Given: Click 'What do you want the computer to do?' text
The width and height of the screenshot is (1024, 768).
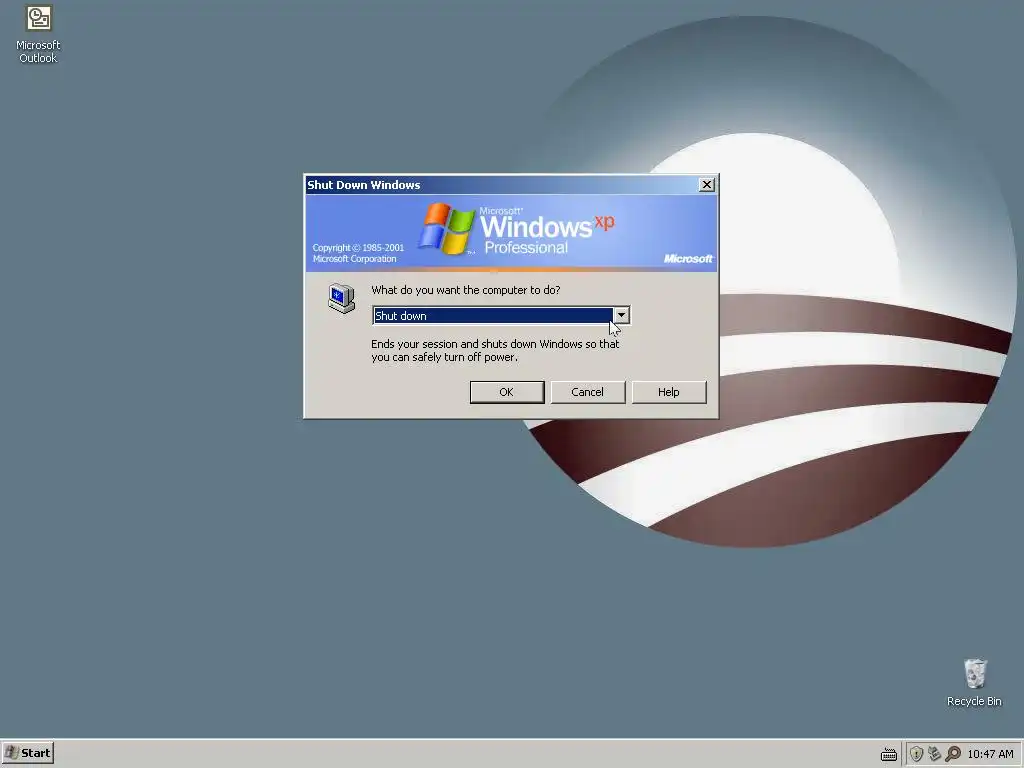Looking at the screenshot, I should coord(466,290).
